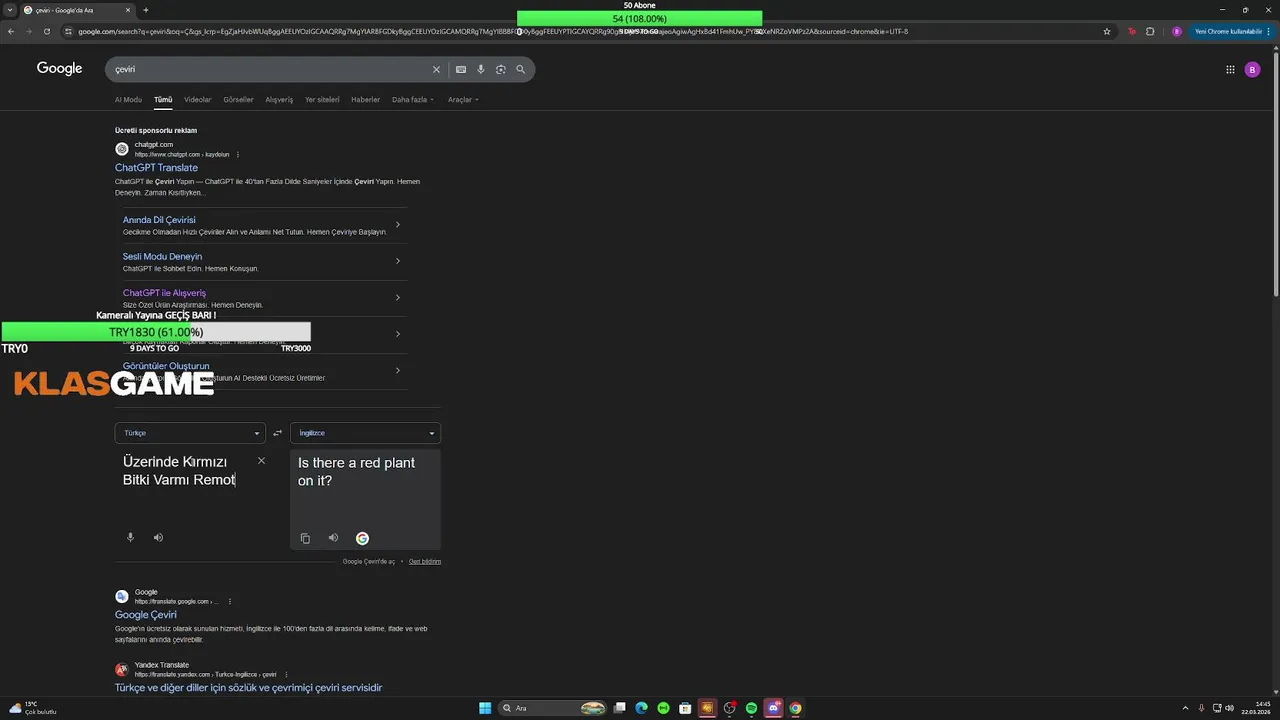Switch to the Haberler tab
The height and width of the screenshot is (720, 1280).
(365, 100)
